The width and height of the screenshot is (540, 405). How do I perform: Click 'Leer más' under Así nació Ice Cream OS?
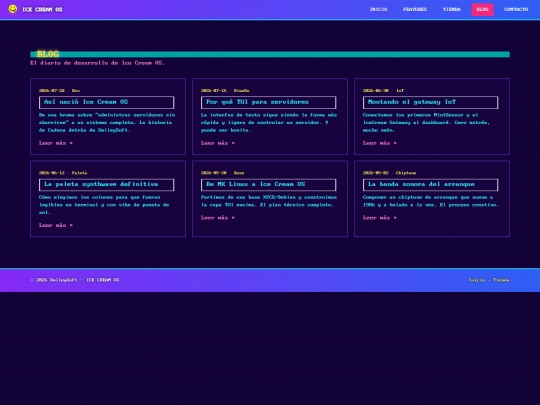tap(56, 143)
